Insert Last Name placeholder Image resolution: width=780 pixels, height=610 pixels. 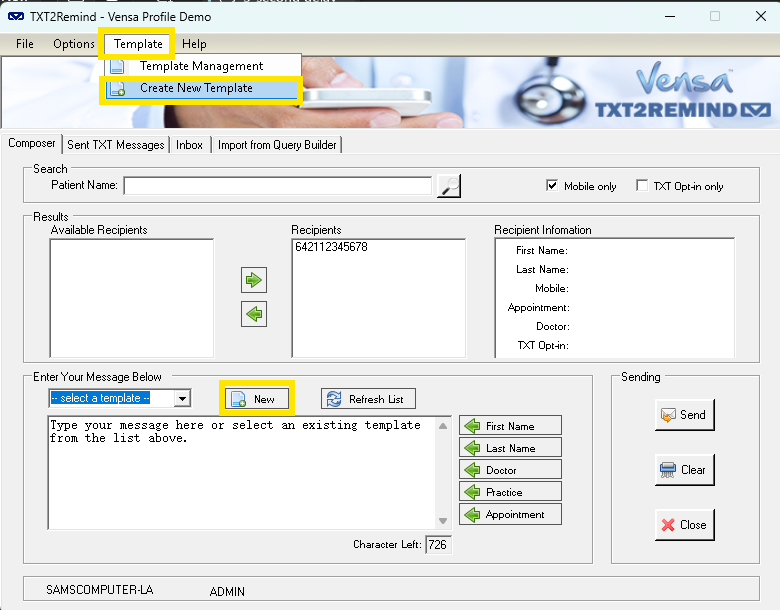coord(510,448)
